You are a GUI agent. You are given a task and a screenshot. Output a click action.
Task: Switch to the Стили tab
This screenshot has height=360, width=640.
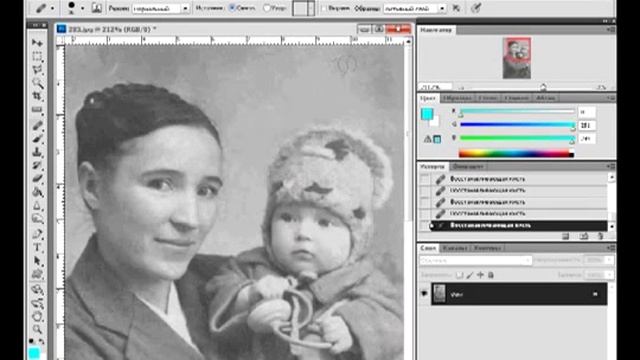(x=488, y=98)
